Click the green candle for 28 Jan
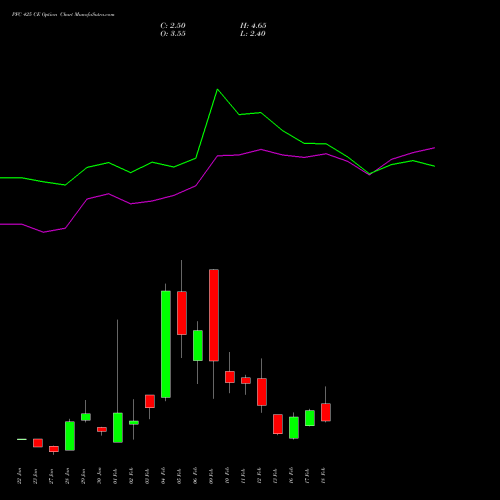The width and height of the screenshot is (500, 500). click(70, 436)
